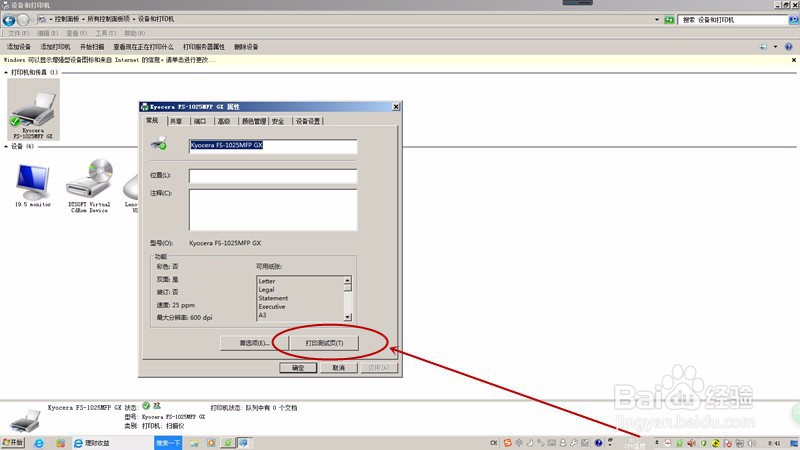Switch to the 安全 tab
The width and height of the screenshot is (800, 450).
point(278,121)
